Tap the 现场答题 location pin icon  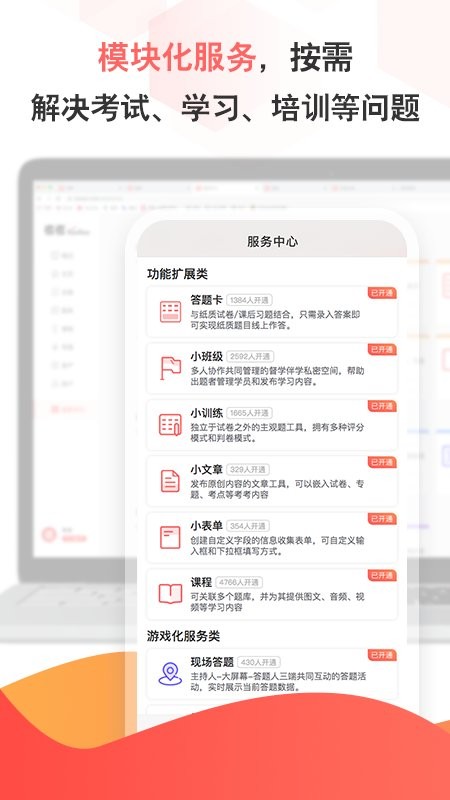click(170, 674)
